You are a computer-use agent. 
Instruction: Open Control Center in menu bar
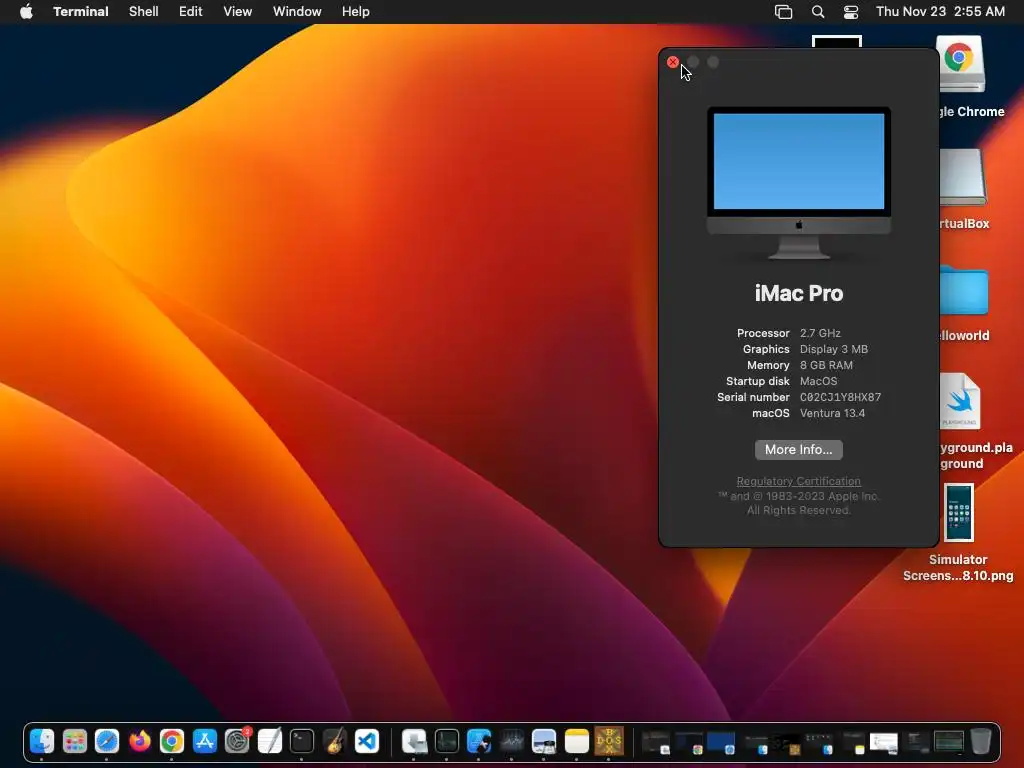(x=851, y=12)
